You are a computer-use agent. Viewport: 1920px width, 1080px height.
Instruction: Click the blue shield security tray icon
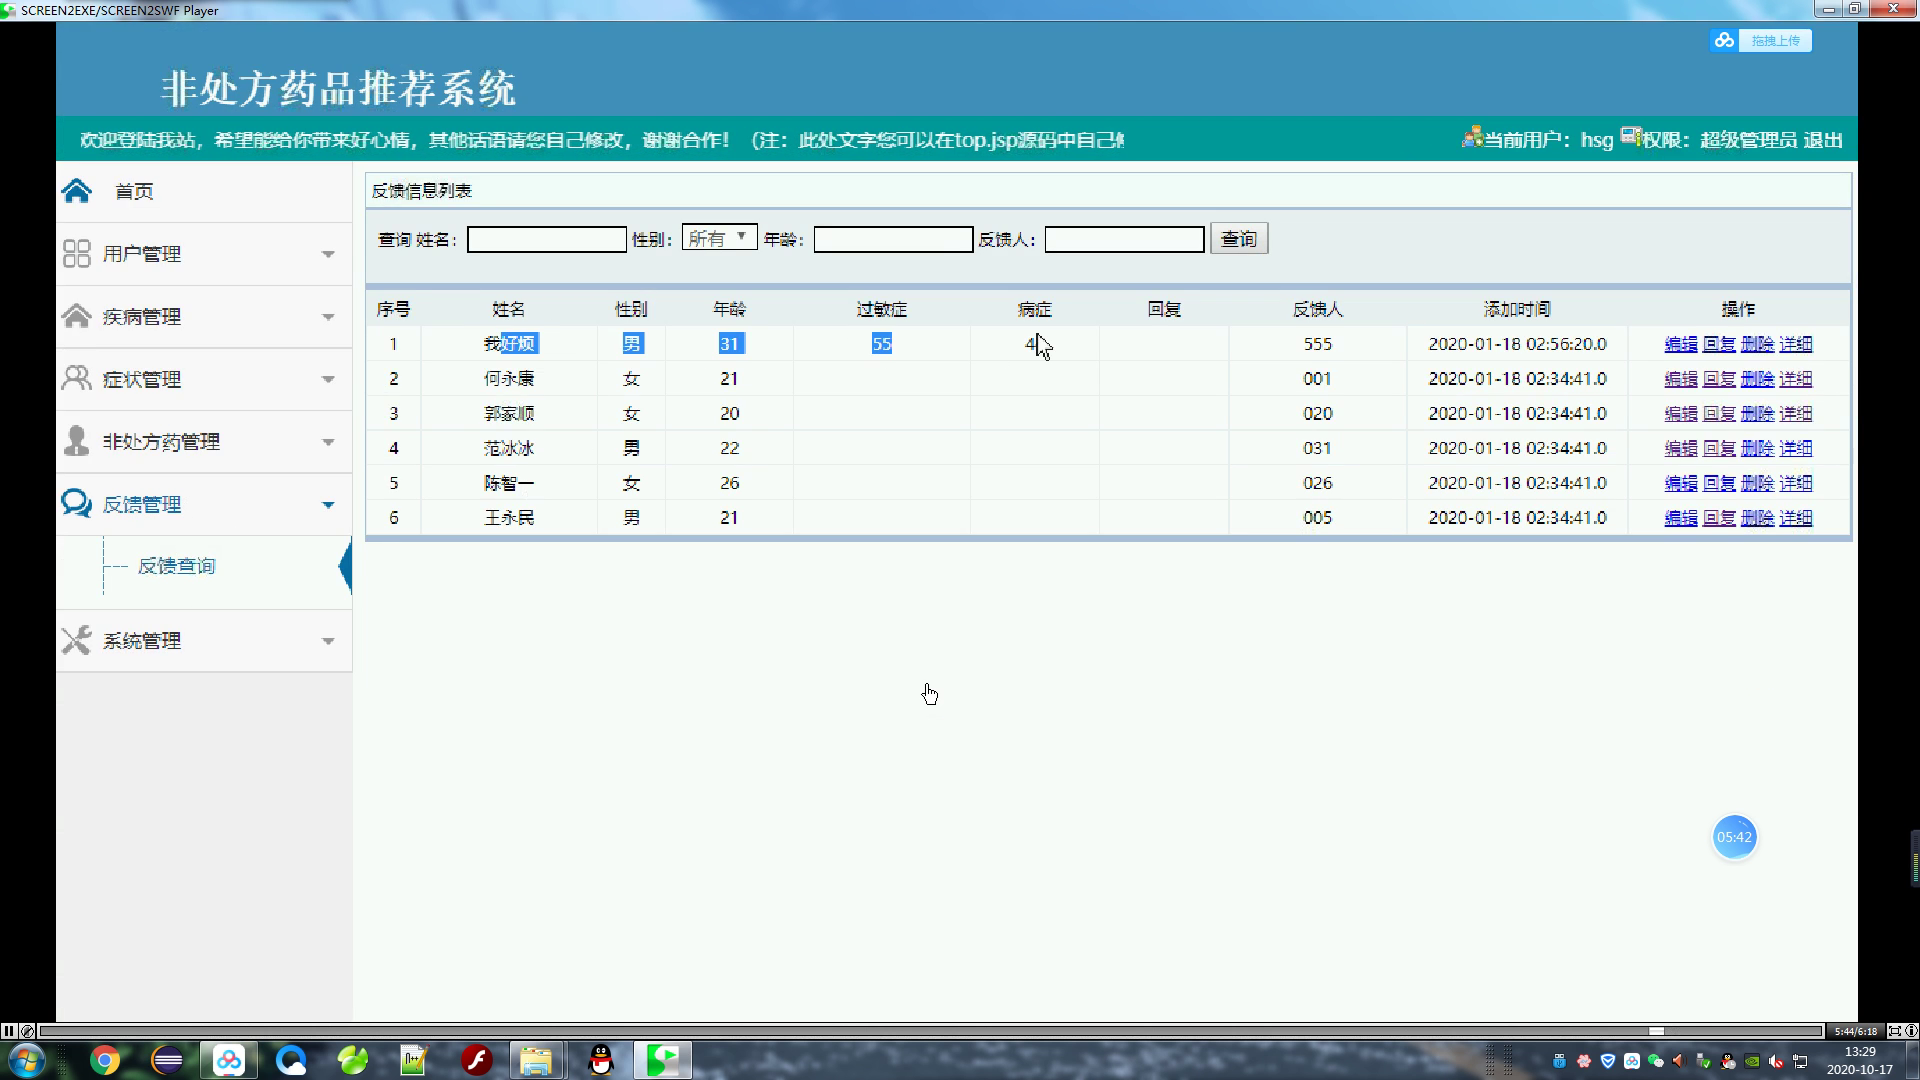tap(1607, 1061)
